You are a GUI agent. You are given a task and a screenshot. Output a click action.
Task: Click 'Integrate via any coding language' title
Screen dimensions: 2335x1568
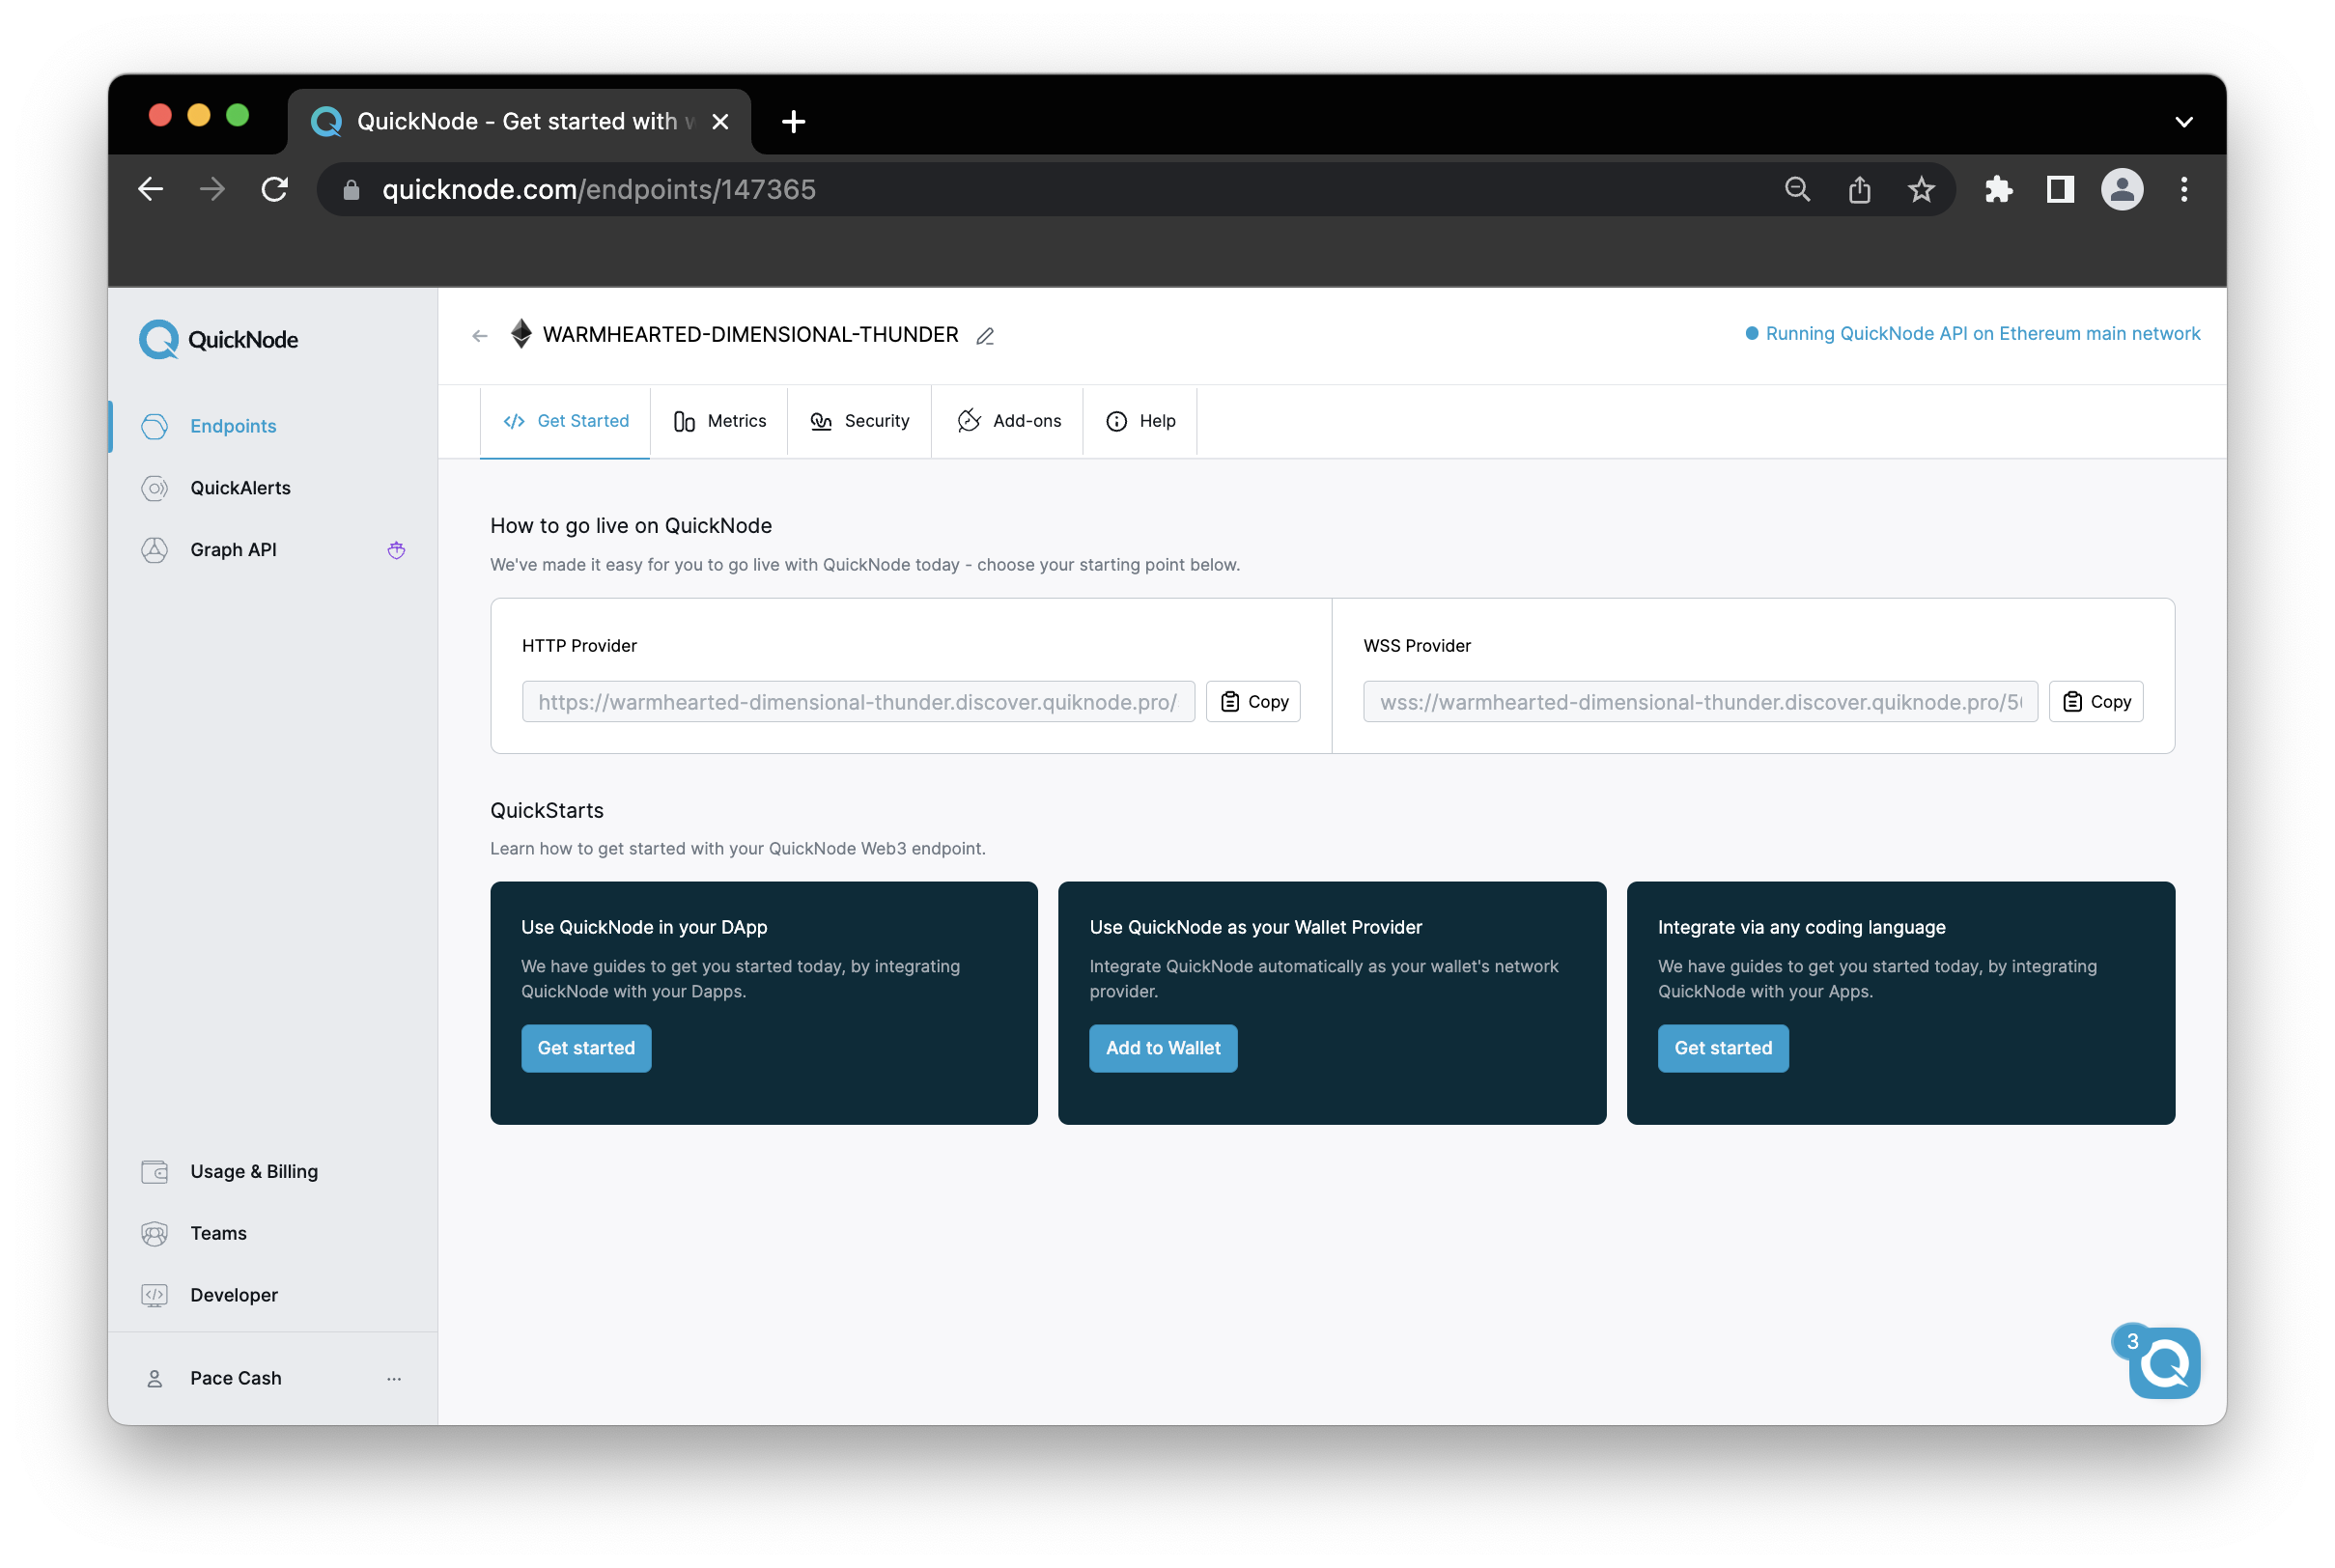(x=1801, y=927)
